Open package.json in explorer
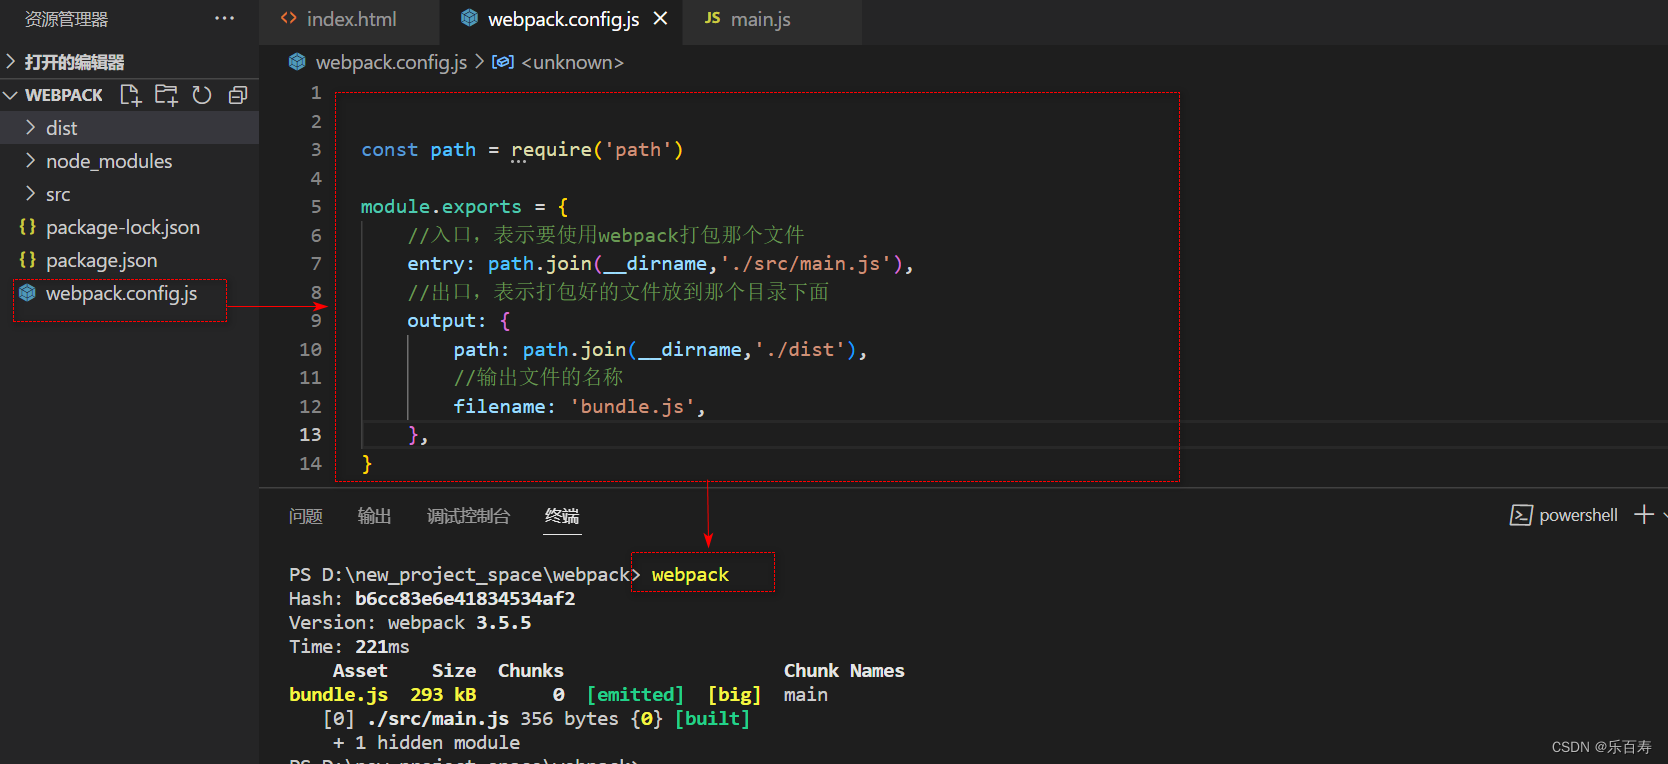Screen dimensions: 1668x764 [129, 260]
